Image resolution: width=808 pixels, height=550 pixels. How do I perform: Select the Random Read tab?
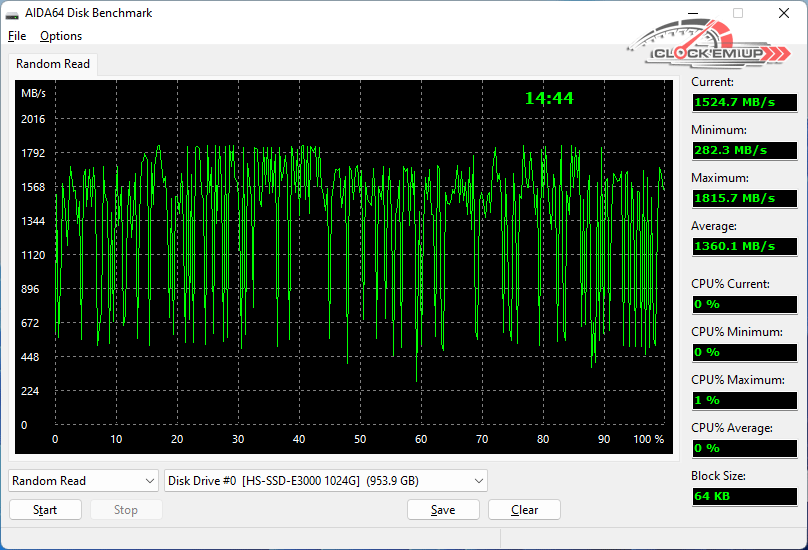(x=53, y=64)
